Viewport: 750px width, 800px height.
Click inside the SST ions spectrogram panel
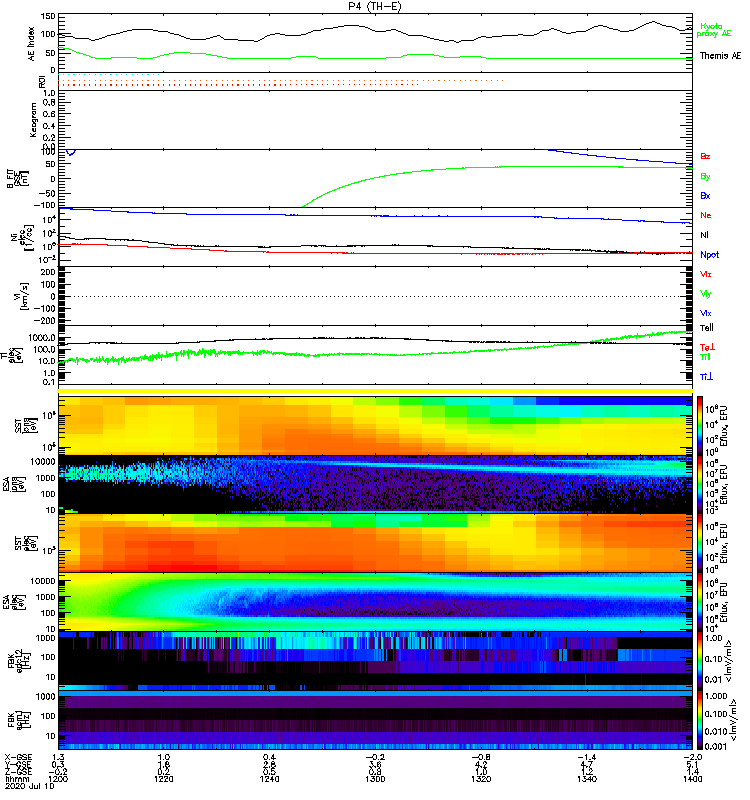[376, 426]
